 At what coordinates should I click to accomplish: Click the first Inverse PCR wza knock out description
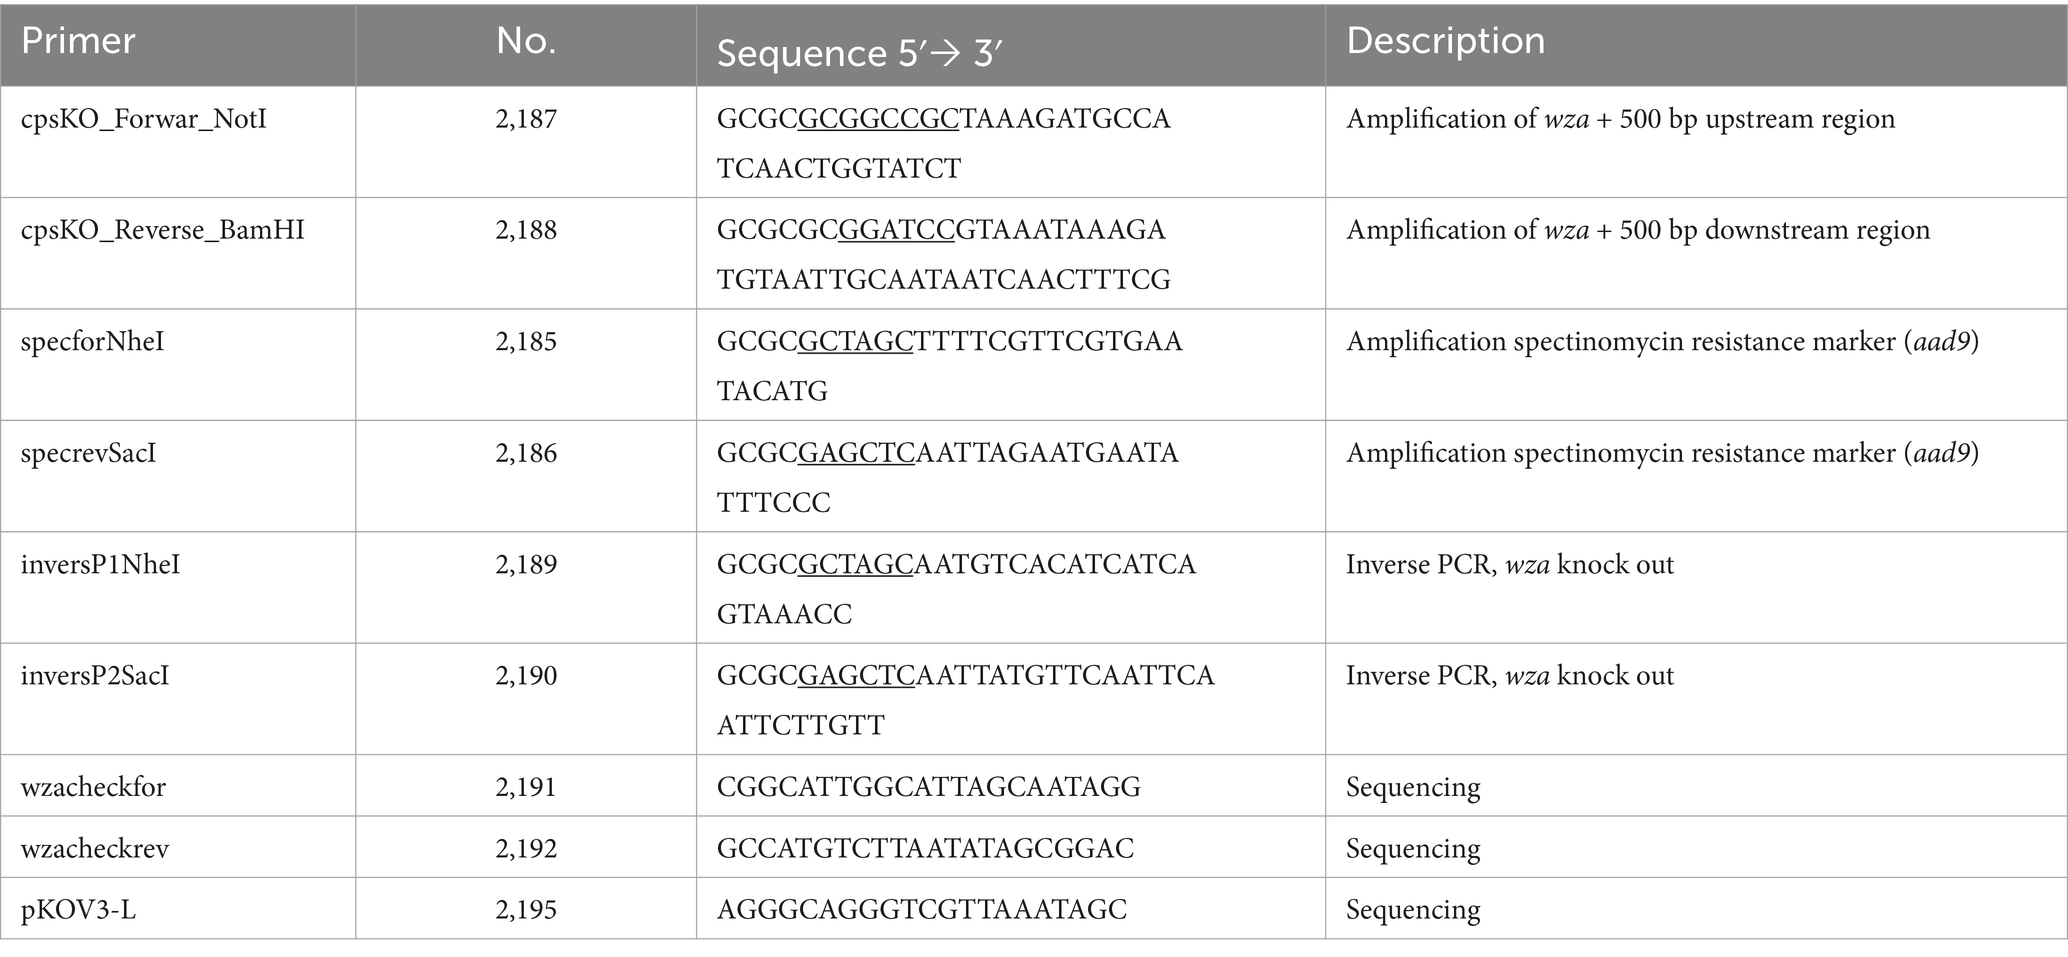[x=1510, y=565]
